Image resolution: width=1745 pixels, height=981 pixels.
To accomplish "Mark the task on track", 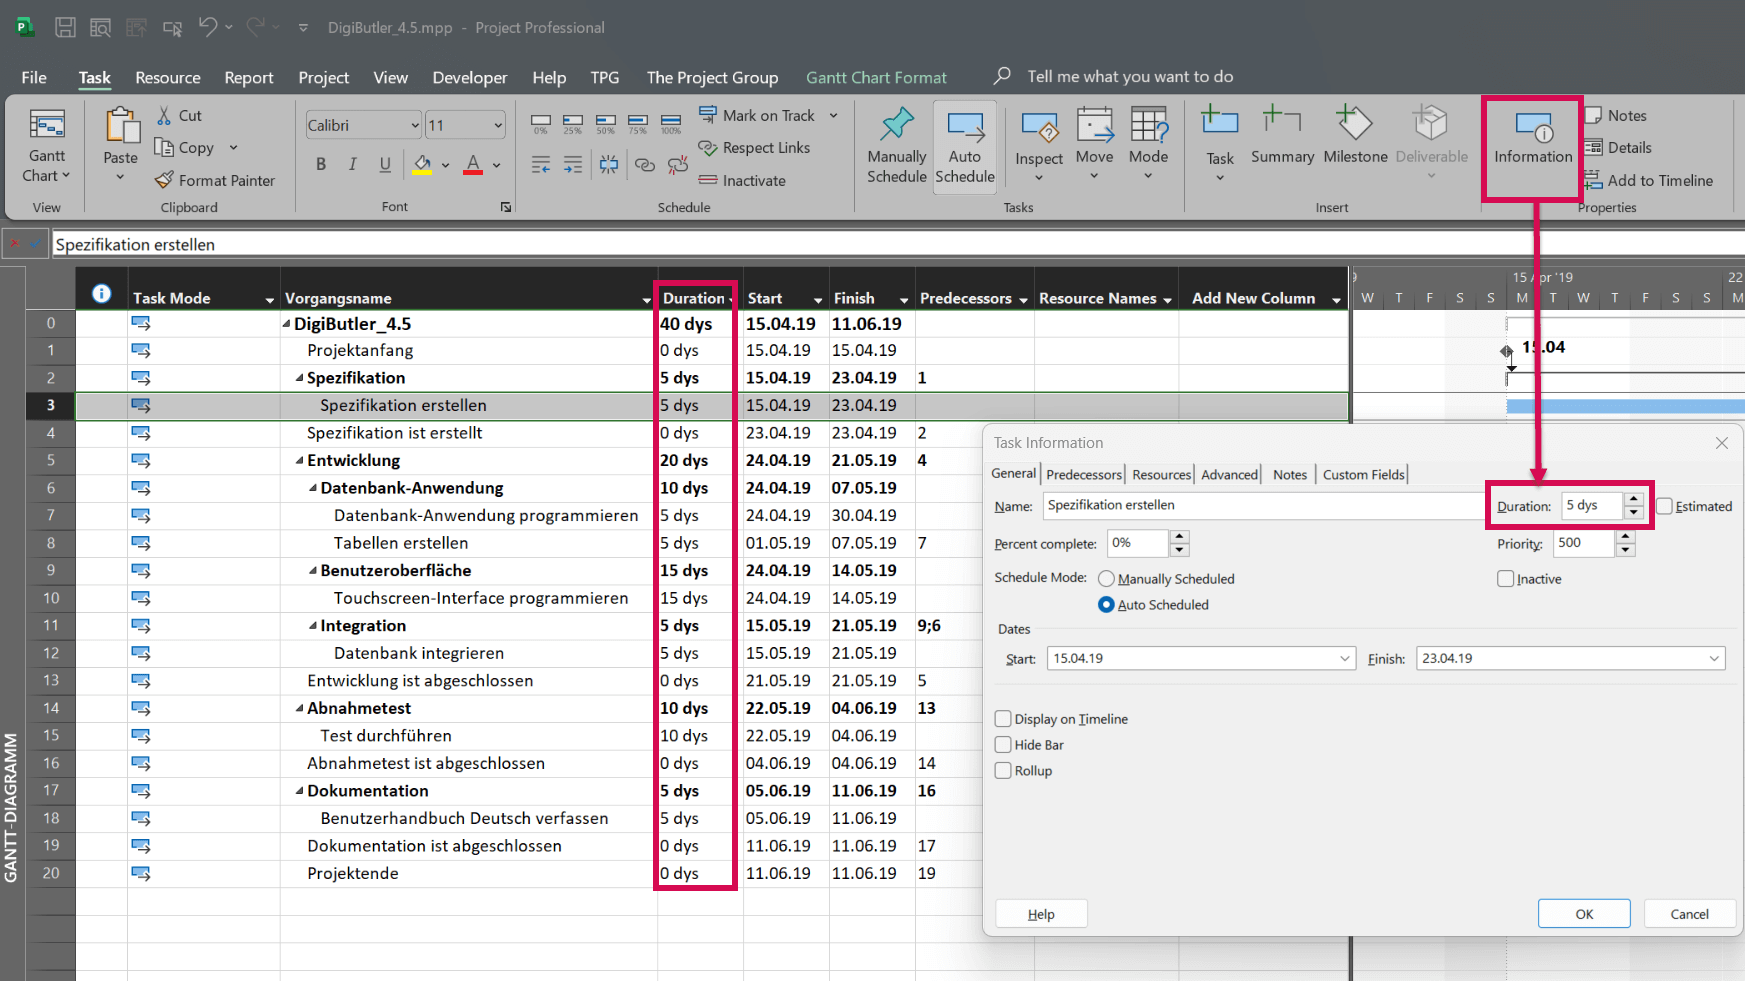I will 769,115.
